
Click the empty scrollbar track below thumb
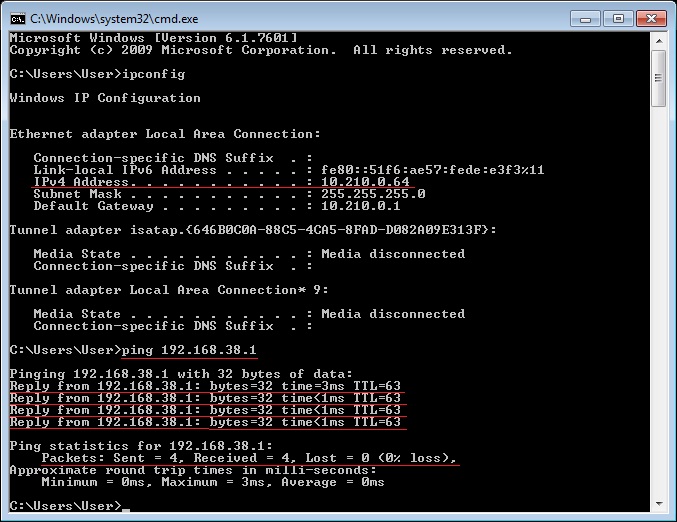tap(659, 300)
